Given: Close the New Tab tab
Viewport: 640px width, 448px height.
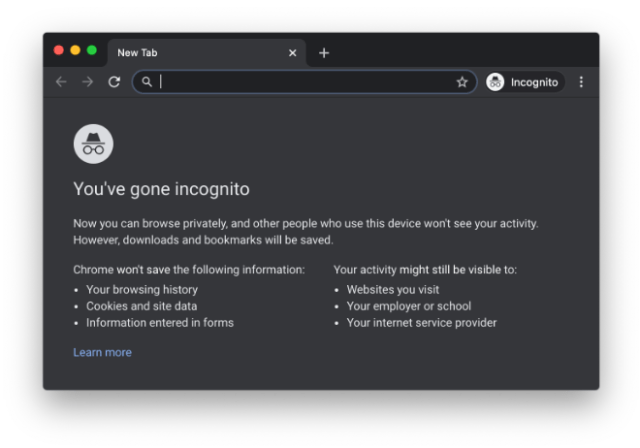Looking at the screenshot, I should 292,53.
